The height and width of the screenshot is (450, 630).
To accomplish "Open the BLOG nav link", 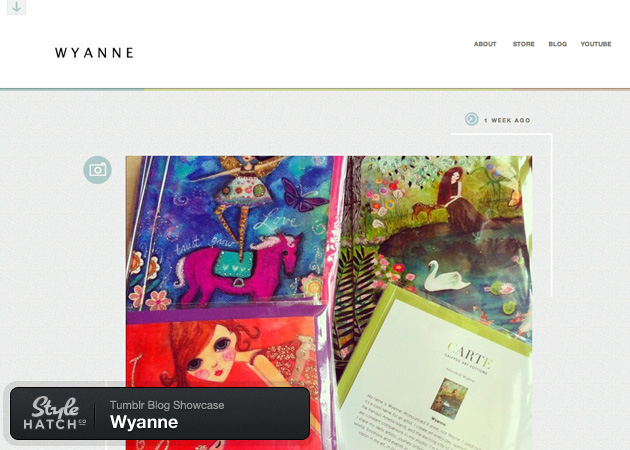I will 557,44.
